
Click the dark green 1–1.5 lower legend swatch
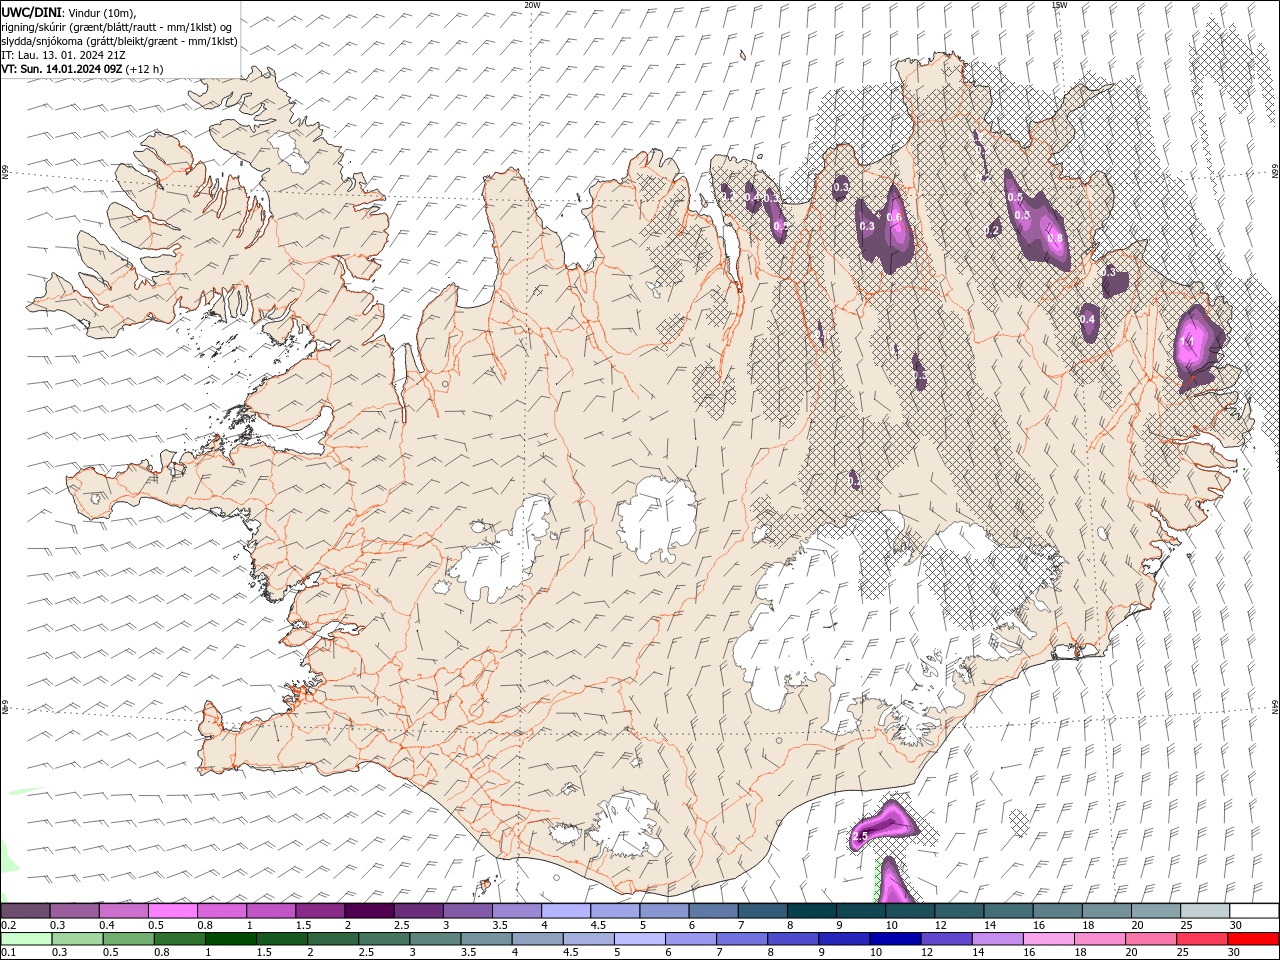(230, 939)
